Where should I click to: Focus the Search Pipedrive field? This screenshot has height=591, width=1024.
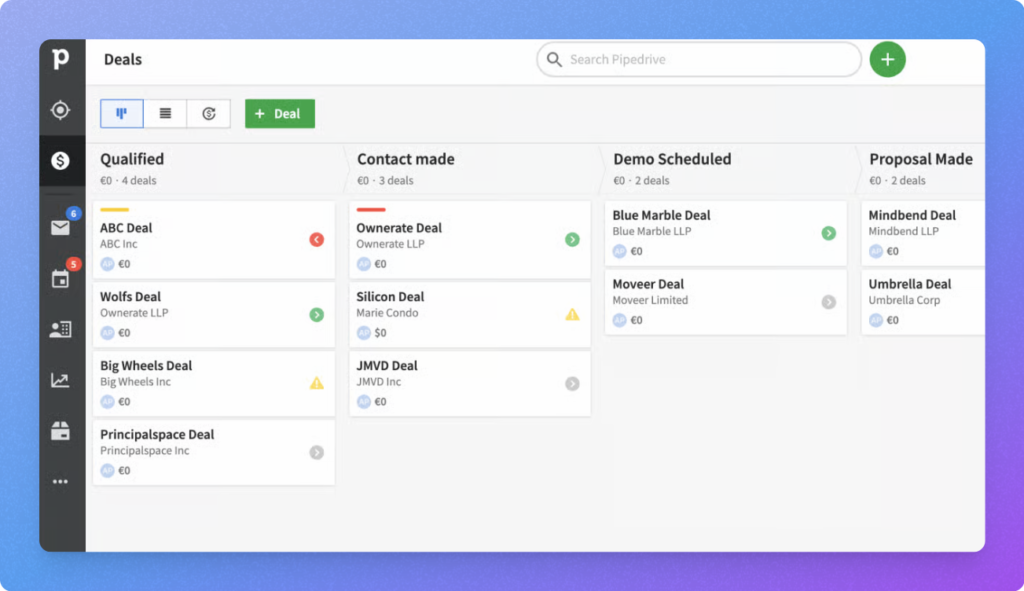click(x=699, y=59)
